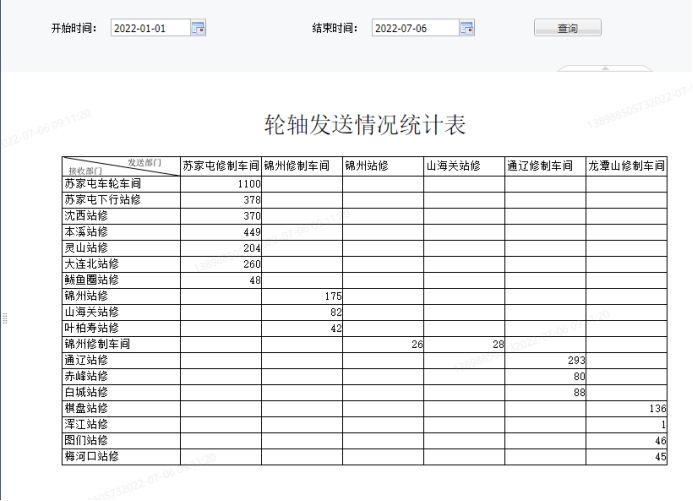Click the cell value 88

pos(579,393)
